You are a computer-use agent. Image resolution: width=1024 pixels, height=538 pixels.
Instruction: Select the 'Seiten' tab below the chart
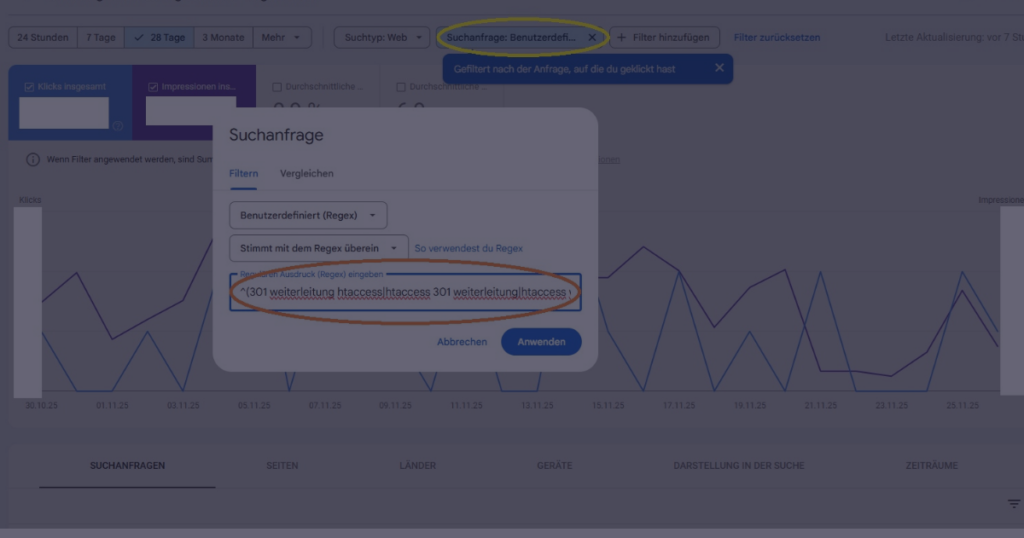click(x=282, y=466)
